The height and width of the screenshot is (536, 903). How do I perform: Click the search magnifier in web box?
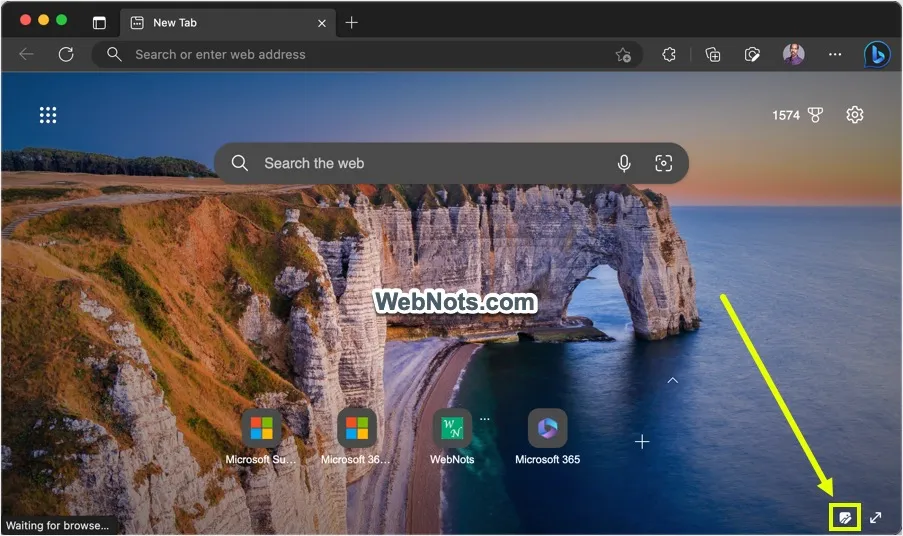(240, 164)
